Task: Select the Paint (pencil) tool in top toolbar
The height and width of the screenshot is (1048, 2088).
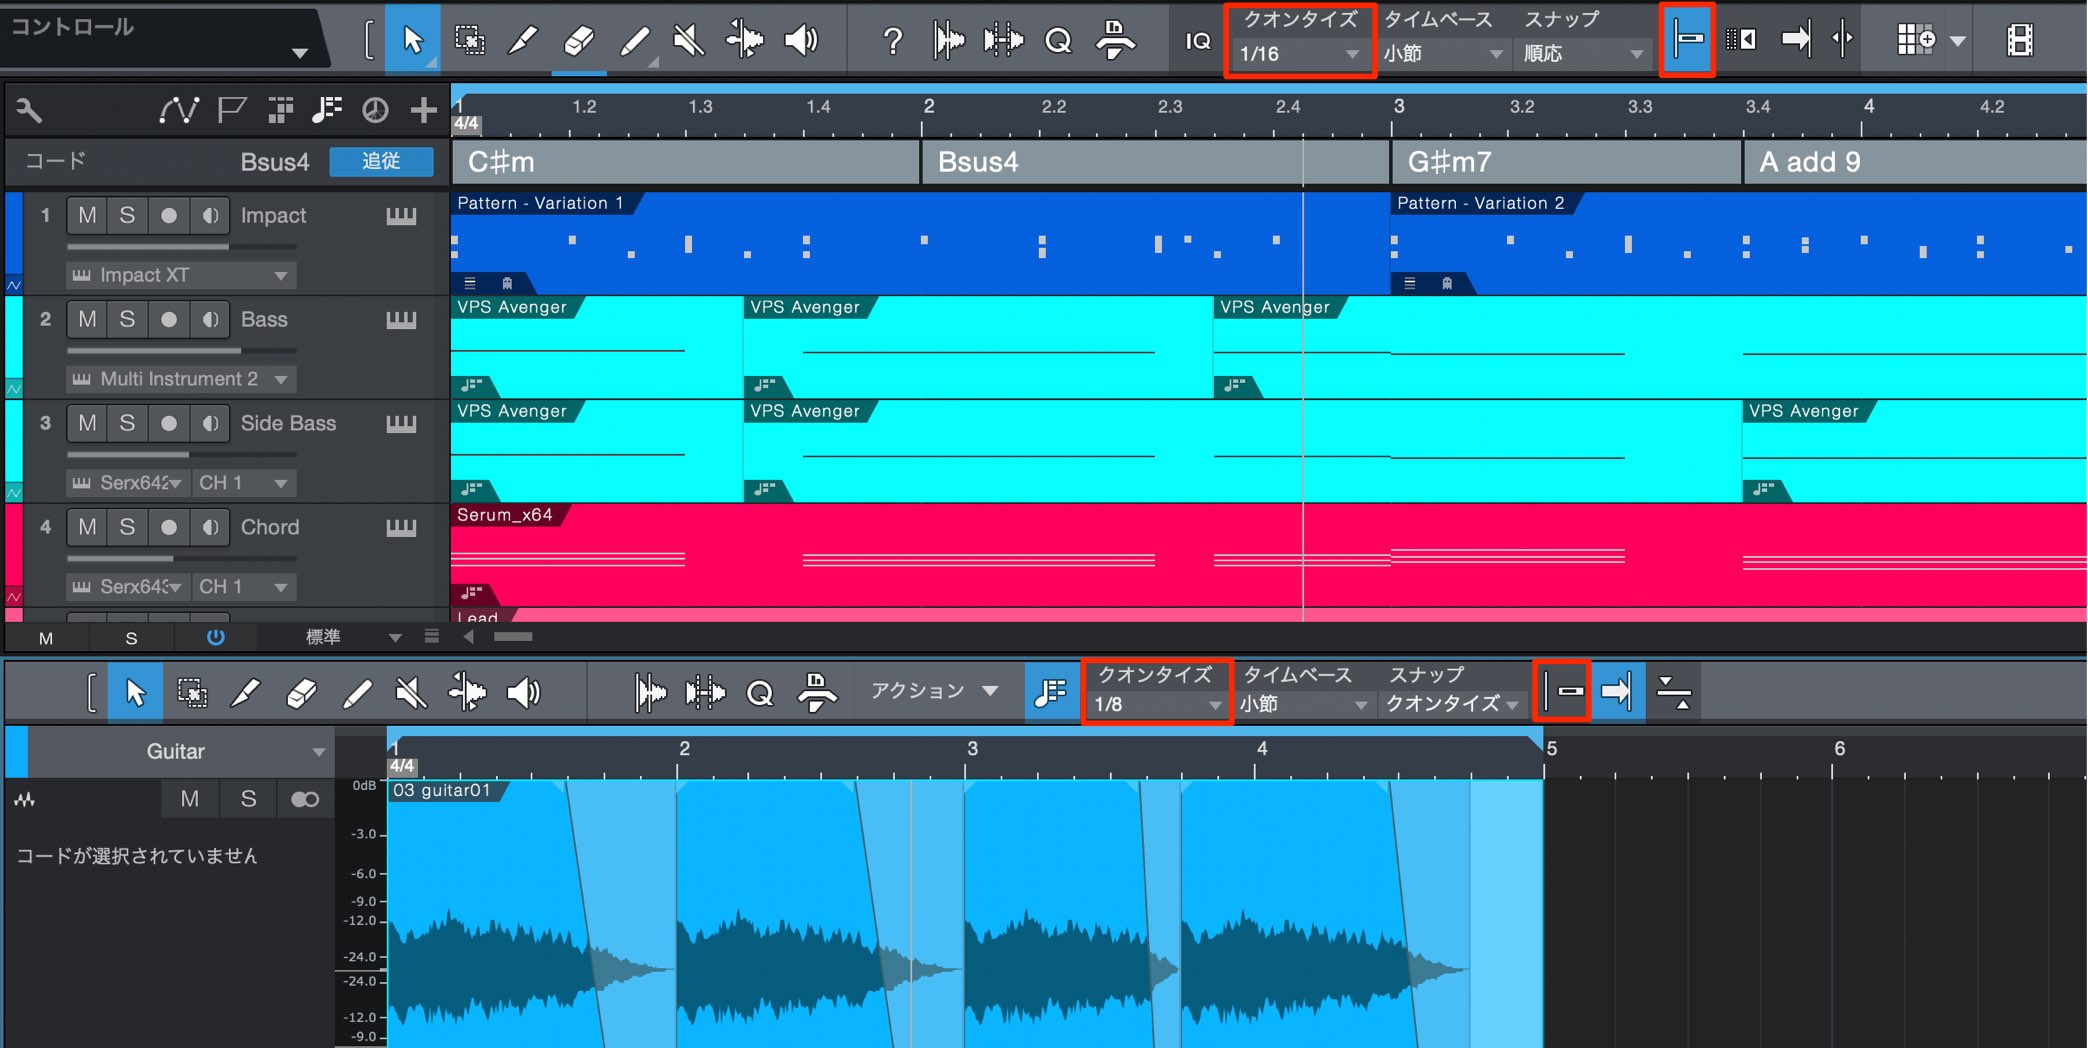Action: [523, 40]
